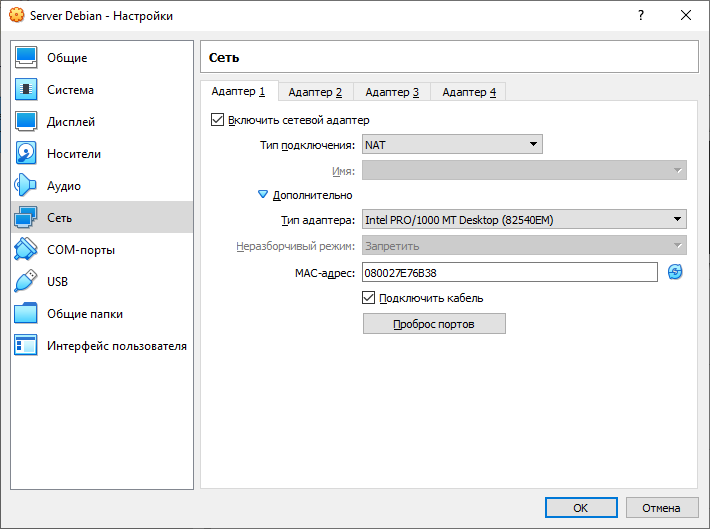Open Дисплей monitor icon in sidebar
This screenshot has height=529, width=710.
click(26, 122)
